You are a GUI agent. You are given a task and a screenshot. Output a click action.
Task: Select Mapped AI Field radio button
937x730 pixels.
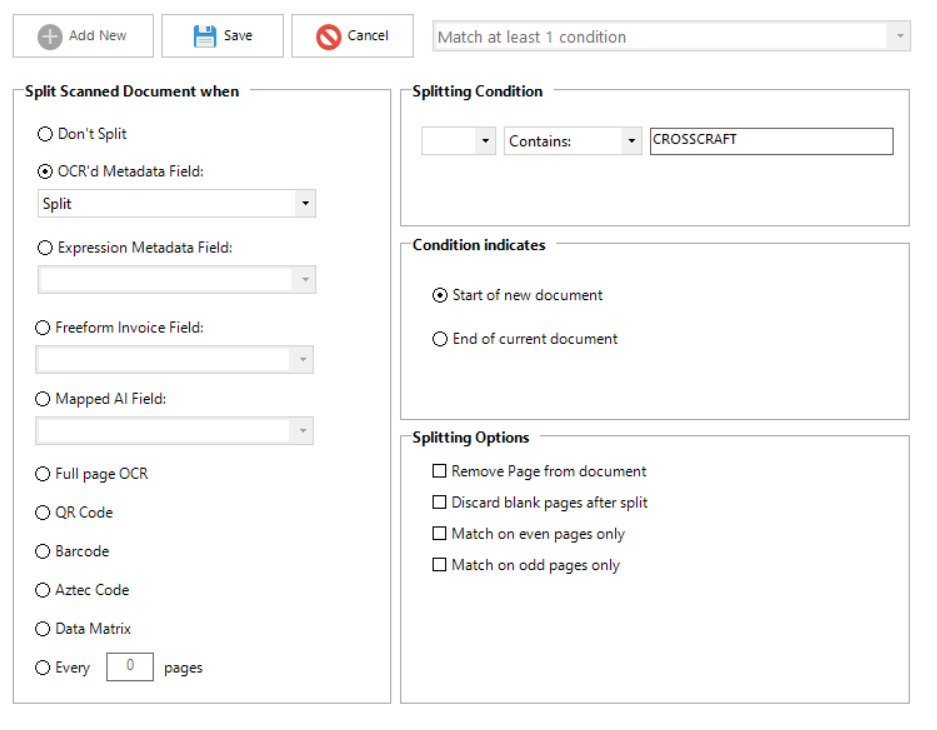[43, 399]
